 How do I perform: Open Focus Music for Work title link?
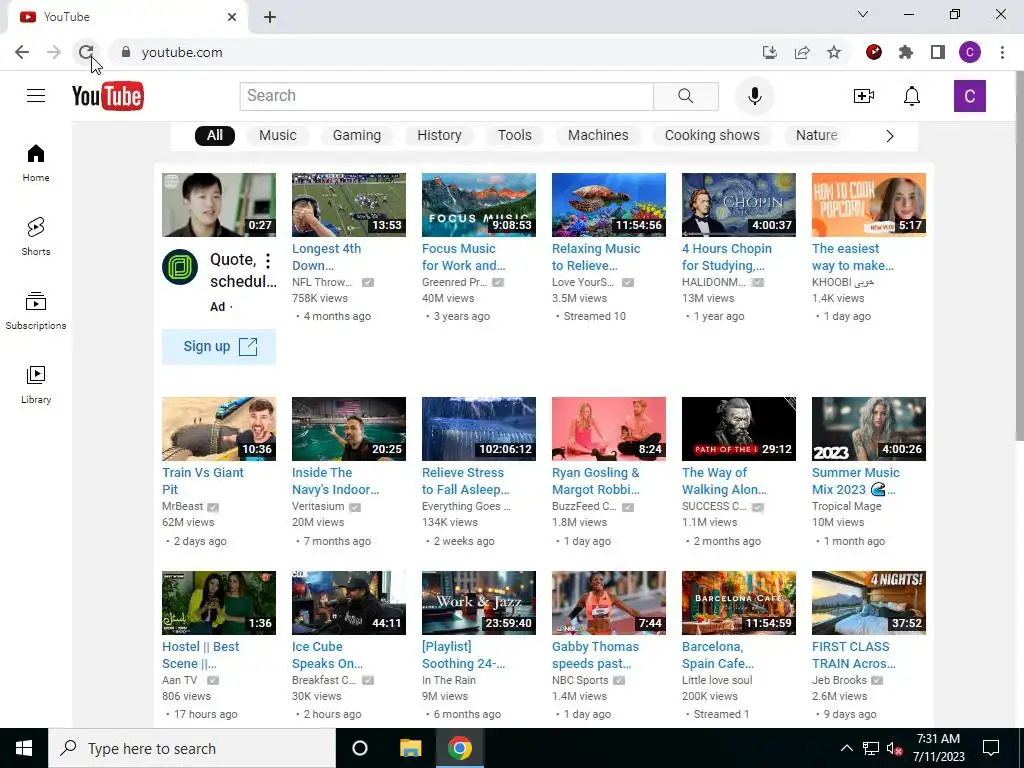pyautogui.click(x=464, y=257)
